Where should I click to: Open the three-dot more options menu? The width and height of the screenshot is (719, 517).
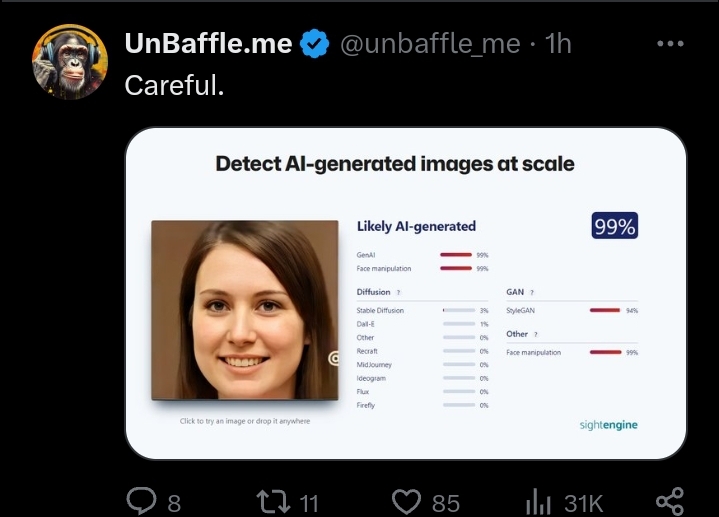(x=670, y=44)
